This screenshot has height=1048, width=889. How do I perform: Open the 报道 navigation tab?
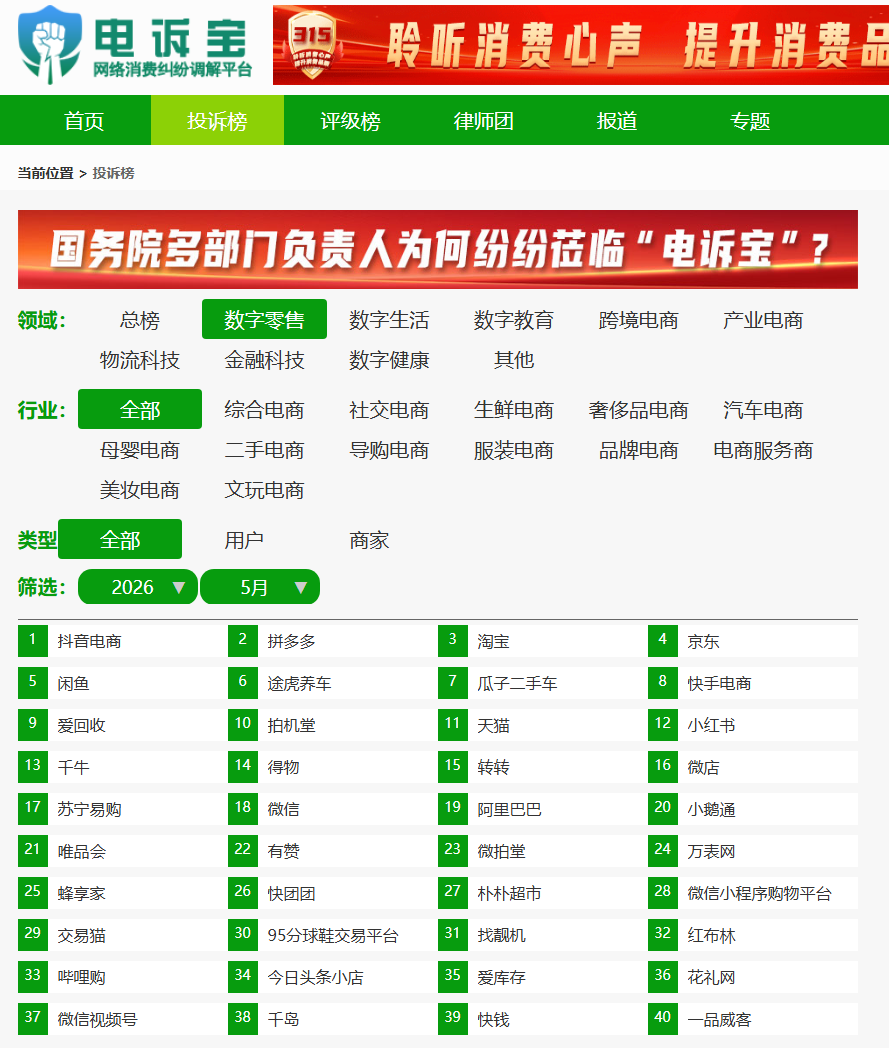pos(616,121)
